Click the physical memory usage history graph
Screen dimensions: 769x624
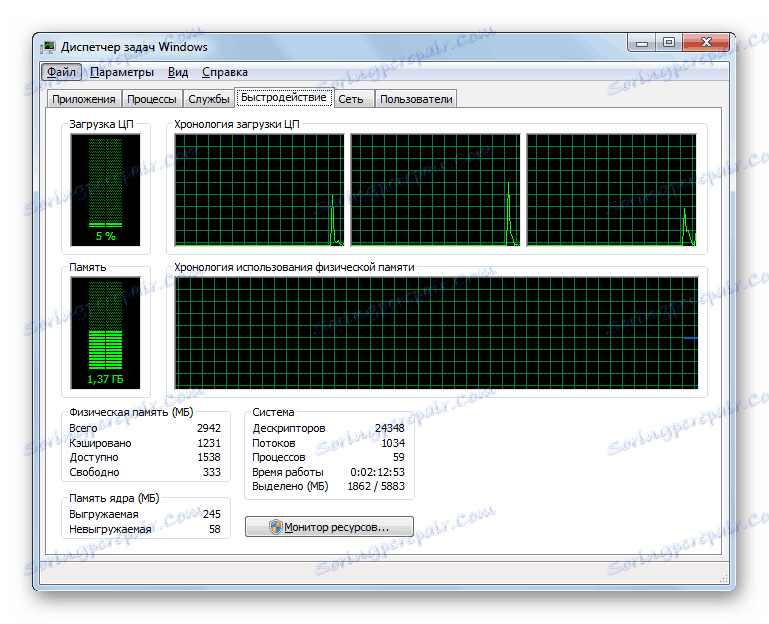(436, 333)
